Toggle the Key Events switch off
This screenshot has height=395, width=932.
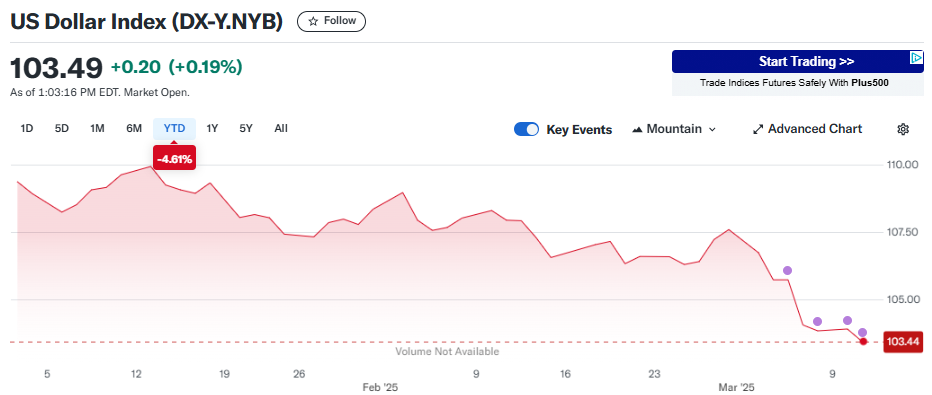tap(526, 129)
